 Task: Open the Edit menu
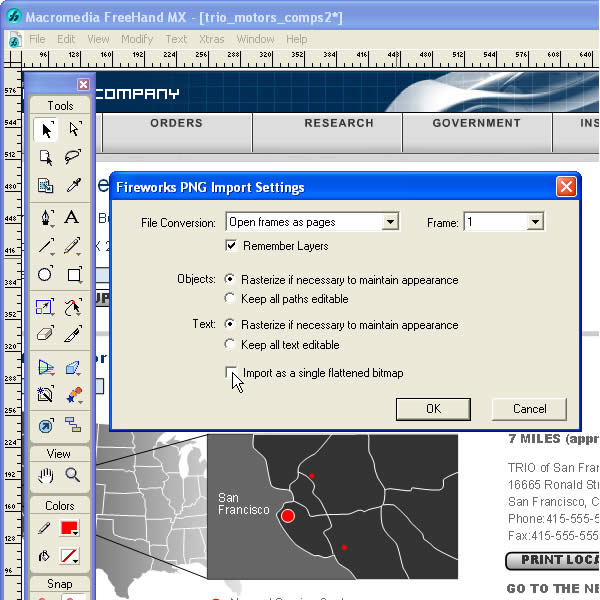(66, 39)
